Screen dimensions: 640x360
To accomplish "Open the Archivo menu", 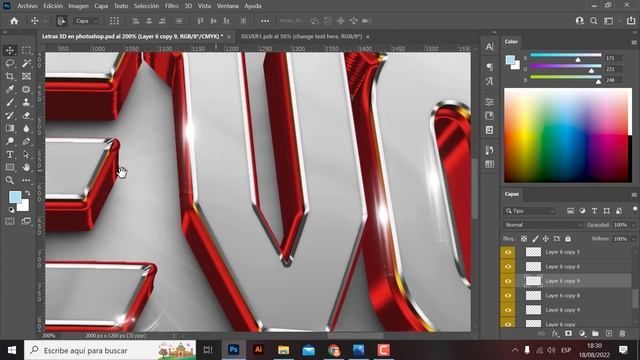I will pyautogui.click(x=27, y=6).
